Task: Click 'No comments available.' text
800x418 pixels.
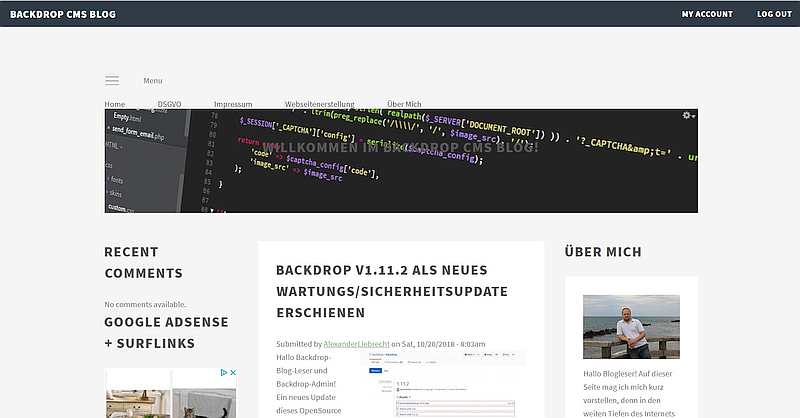Action: [x=145, y=304]
